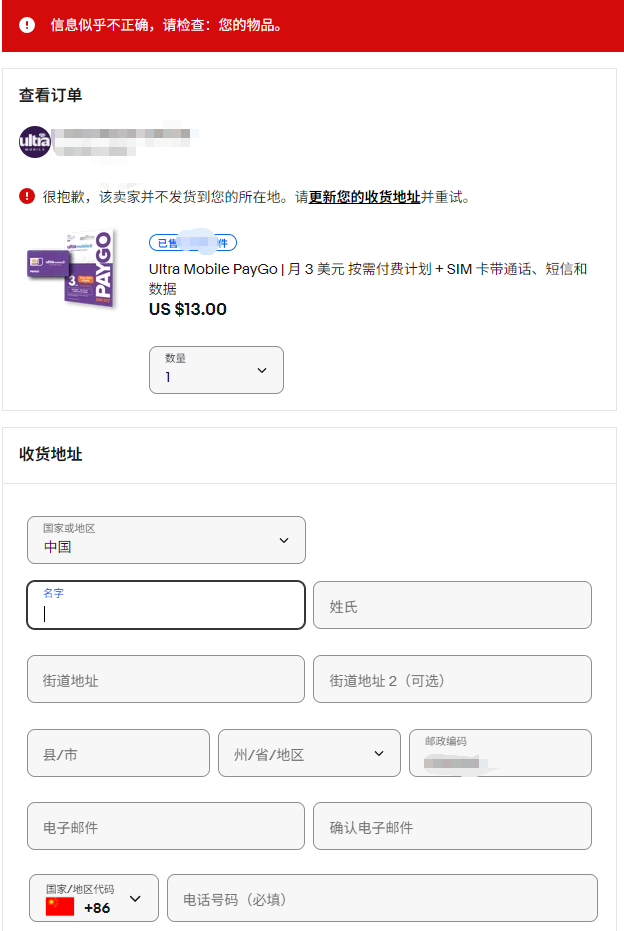Click the 确认电子邮件 confirm email field
This screenshot has height=931, width=624.
click(452, 826)
